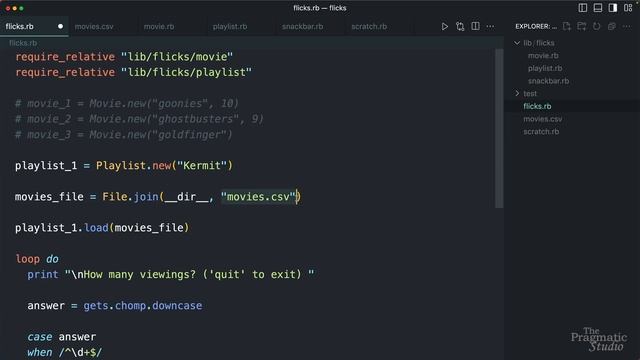Create a new file in Explorer
This screenshot has height=360, width=640.
pyautogui.click(x=567, y=26)
